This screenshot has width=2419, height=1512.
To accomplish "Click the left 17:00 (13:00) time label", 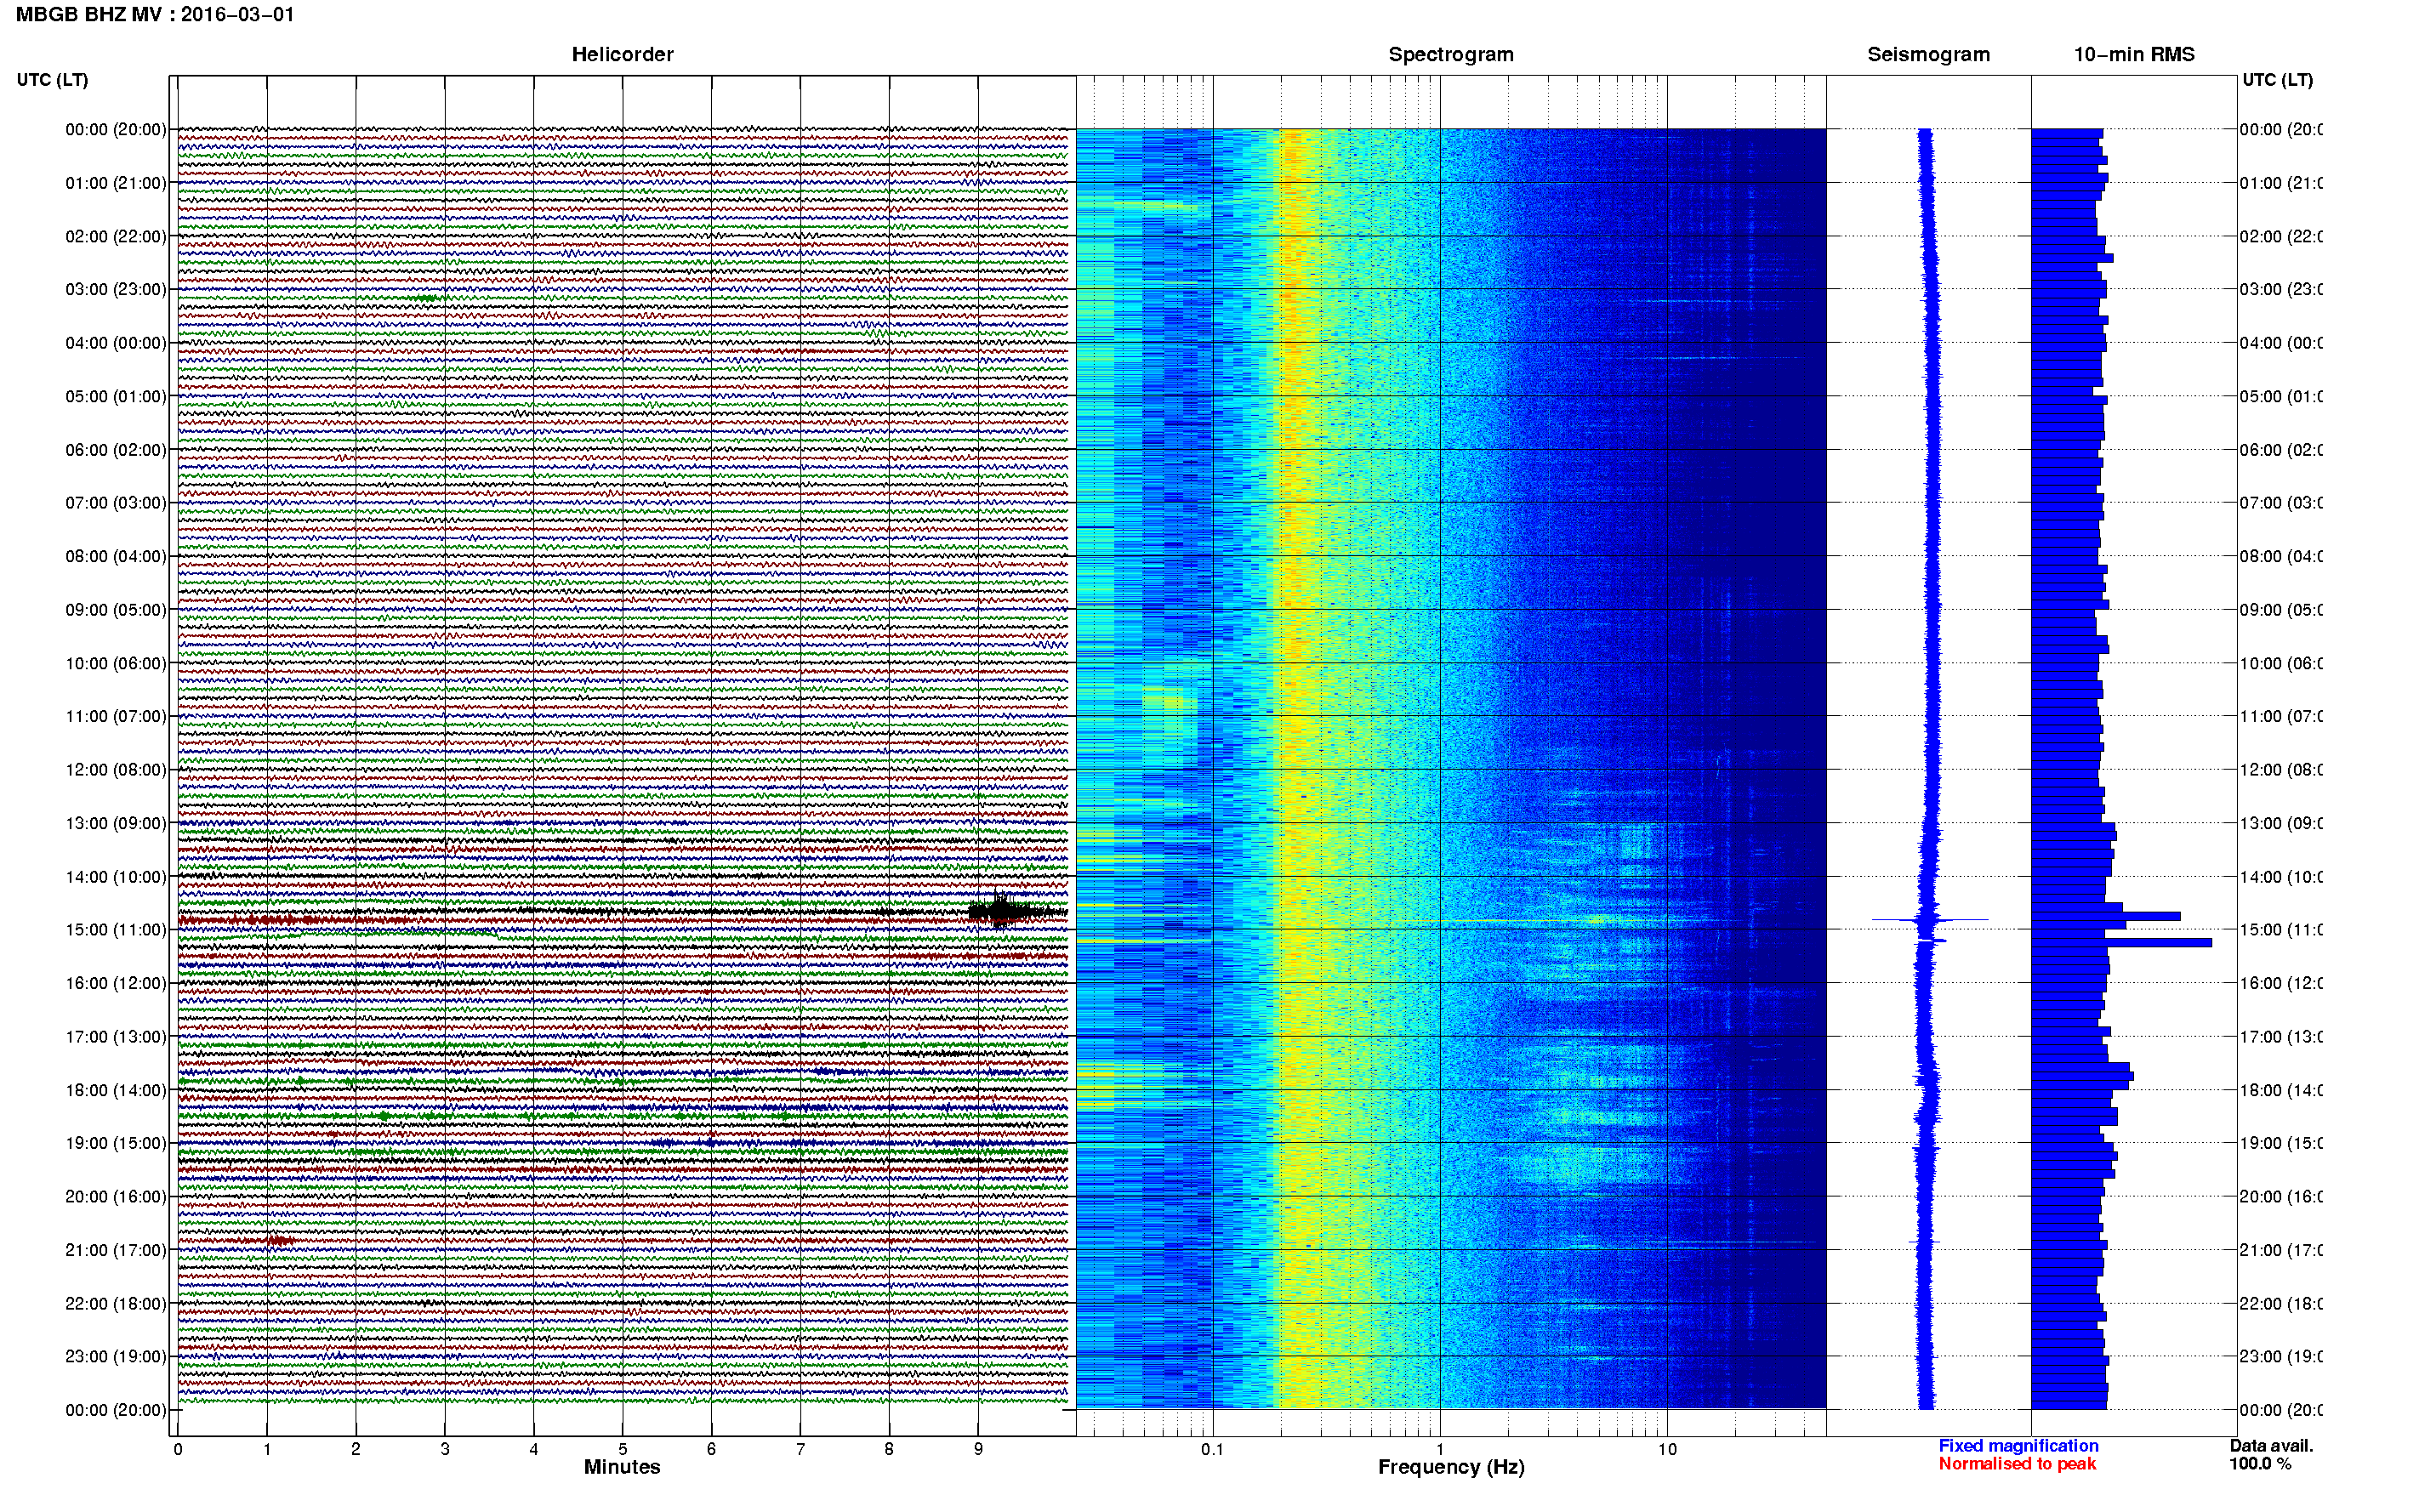I will [x=116, y=1036].
